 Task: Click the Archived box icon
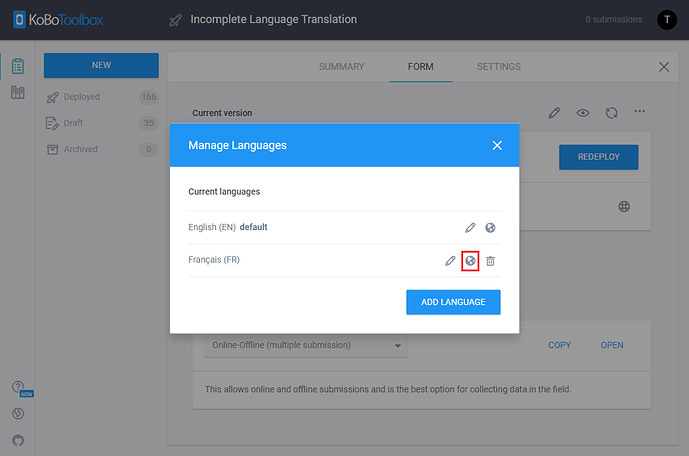(x=52, y=150)
